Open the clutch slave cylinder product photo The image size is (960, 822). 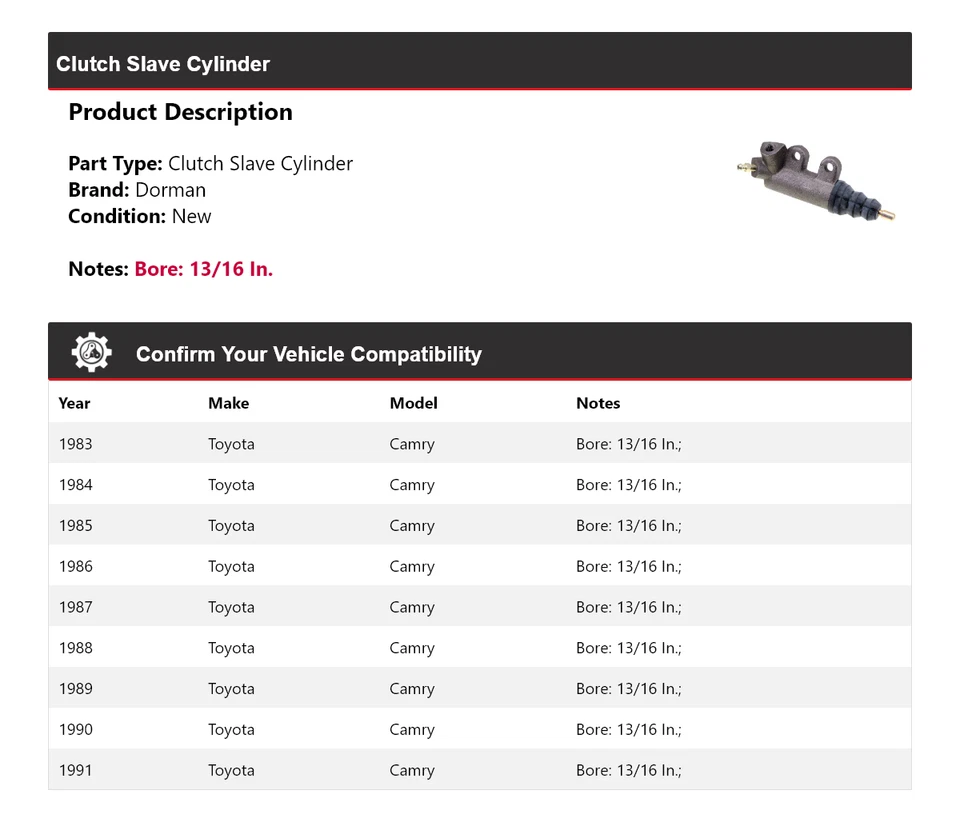coord(816,181)
